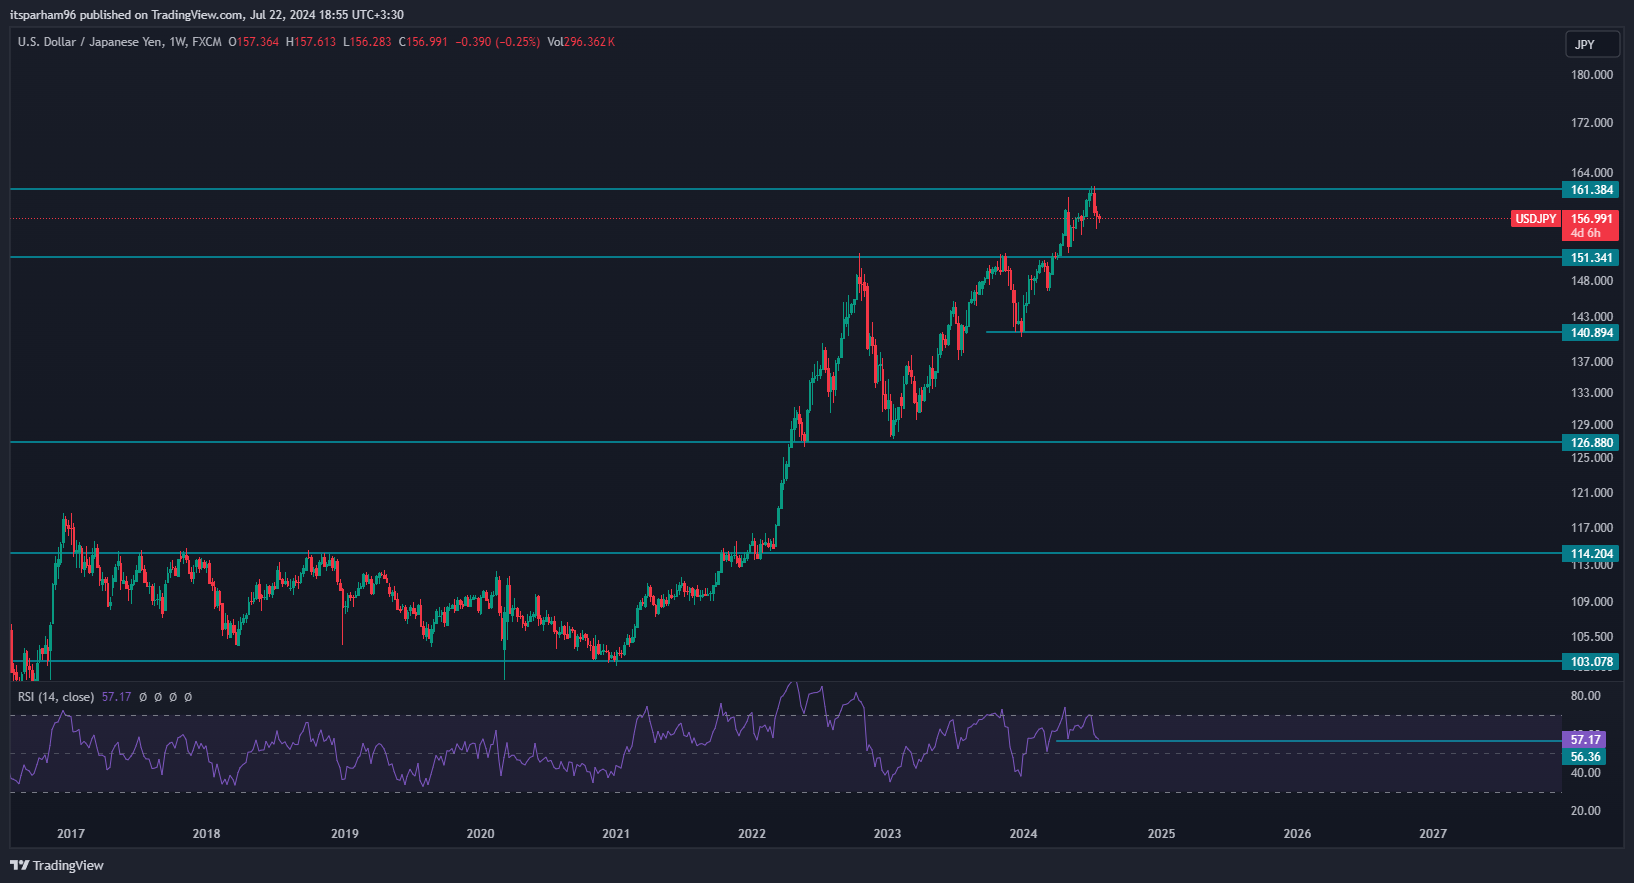Click the 20.00 RSI scale value
The width and height of the screenshot is (1634, 883).
tap(1586, 811)
